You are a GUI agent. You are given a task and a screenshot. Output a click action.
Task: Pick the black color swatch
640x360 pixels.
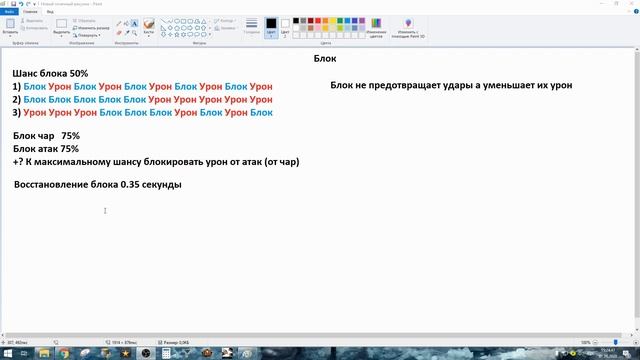[296, 20]
